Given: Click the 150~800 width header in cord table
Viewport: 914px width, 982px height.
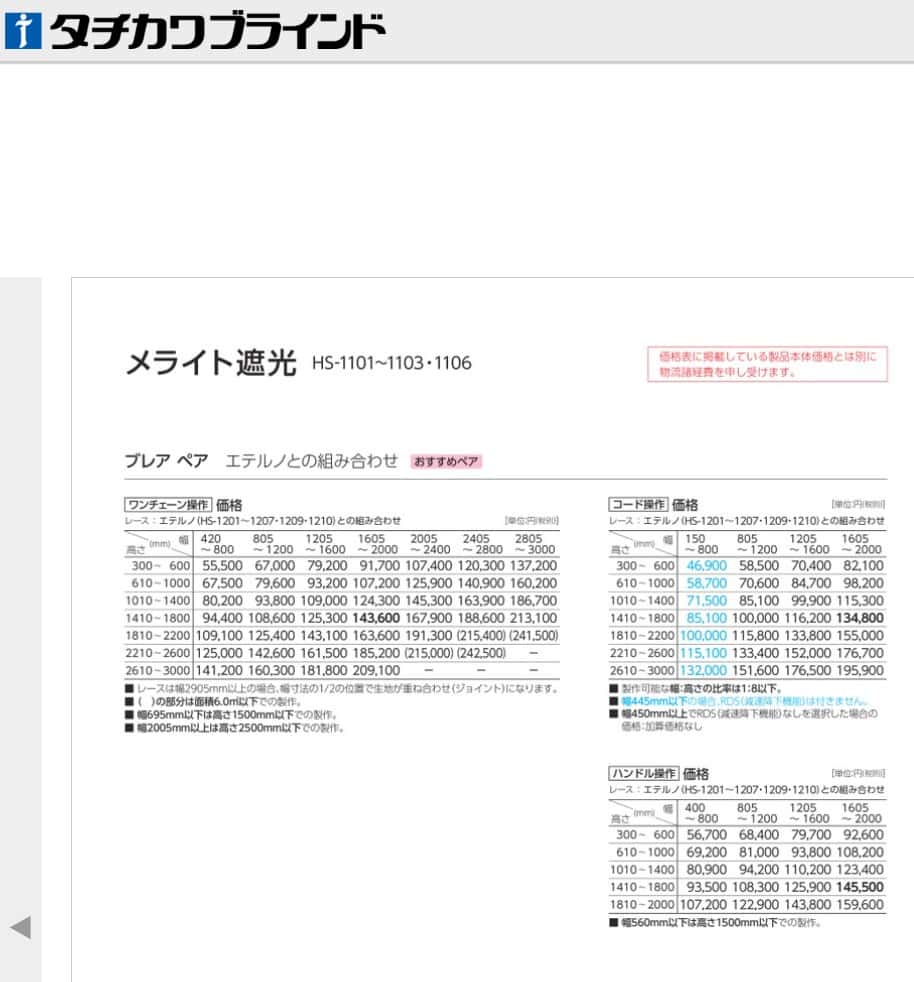Looking at the screenshot, I should pos(701,544).
